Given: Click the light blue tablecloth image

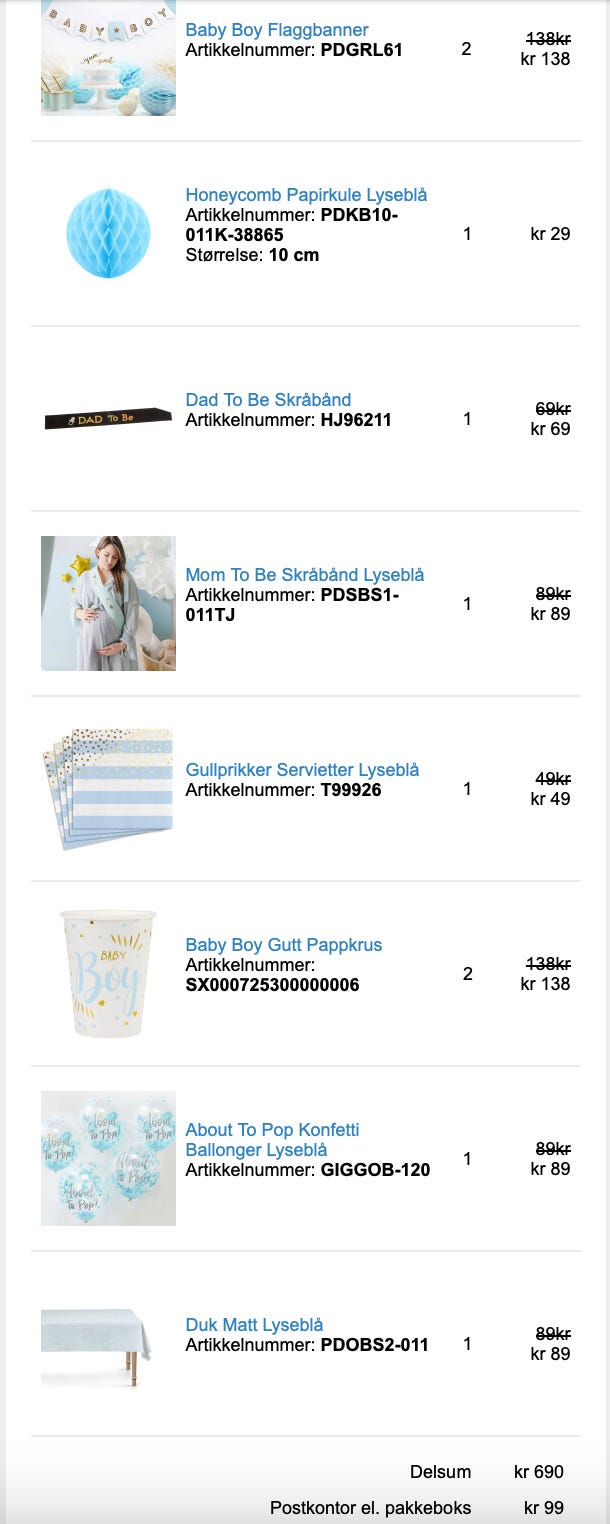Looking at the screenshot, I should tap(96, 1344).
